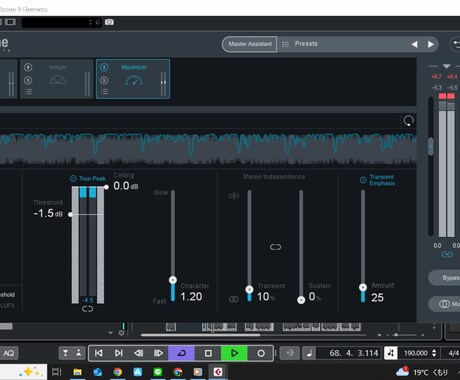The height and width of the screenshot is (380, 460).
Task: Open the meter options dropdown triangle
Action: pyautogui.click(x=447, y=66)
